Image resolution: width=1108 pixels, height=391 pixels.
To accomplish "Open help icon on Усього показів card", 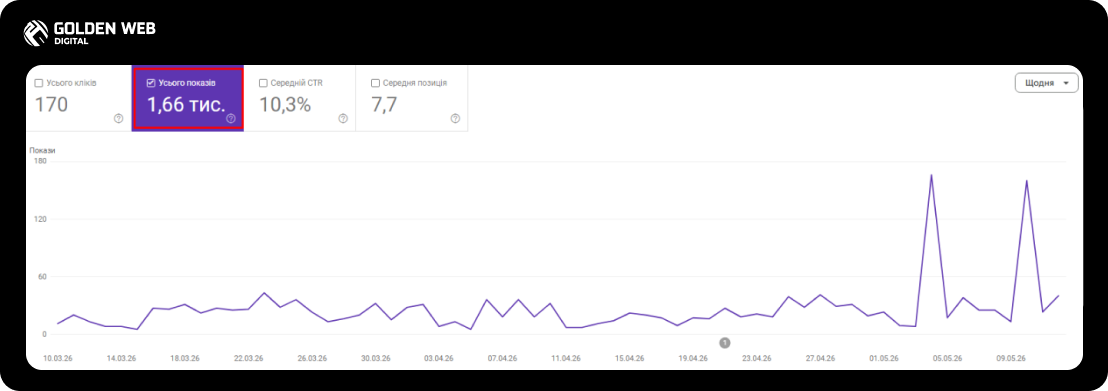I will pos(230,119).
